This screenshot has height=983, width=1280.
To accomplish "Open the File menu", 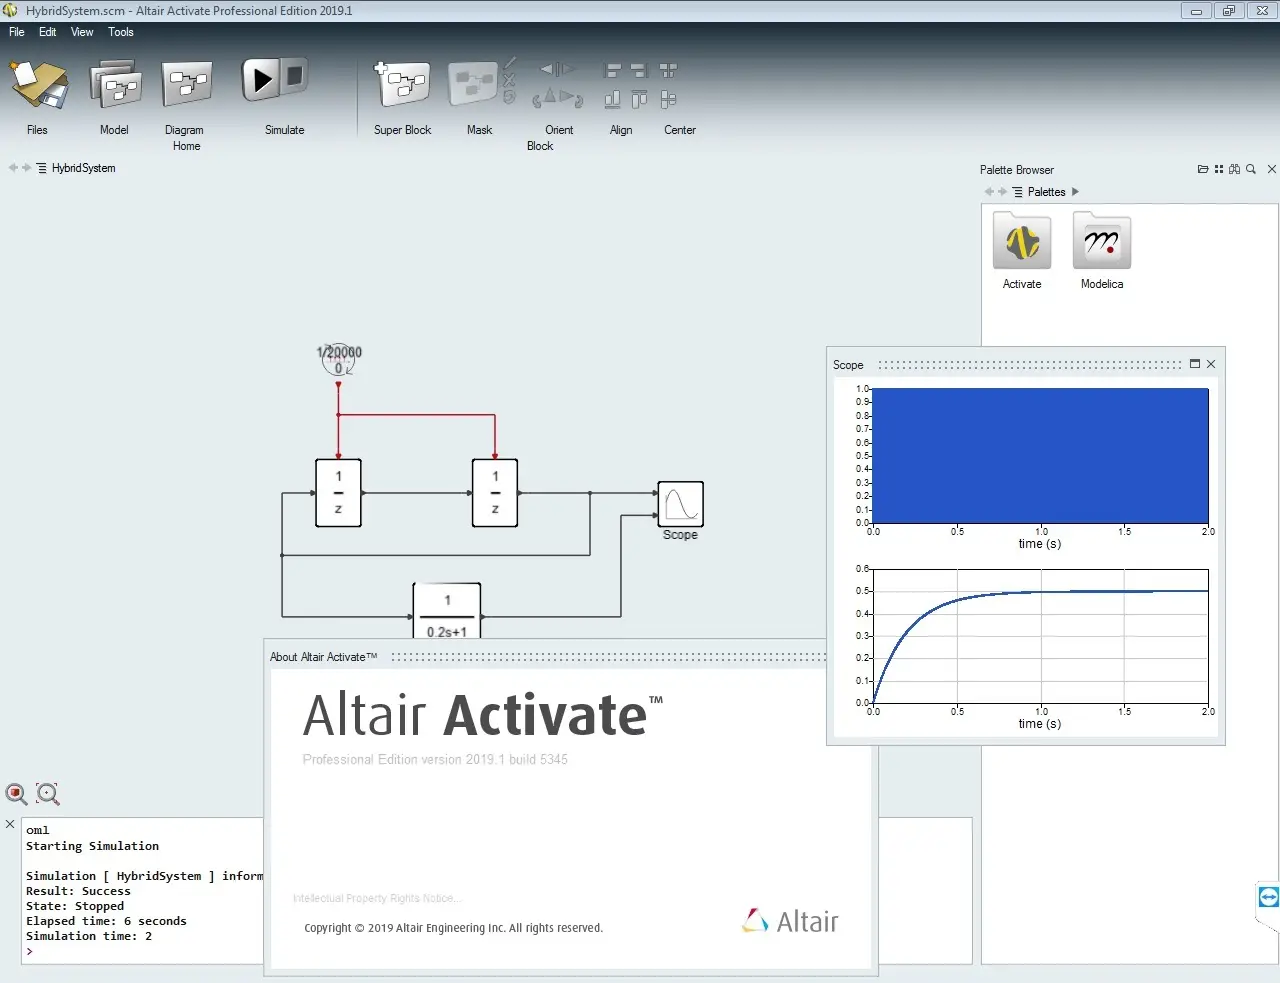I will click(x=17, y=32).
